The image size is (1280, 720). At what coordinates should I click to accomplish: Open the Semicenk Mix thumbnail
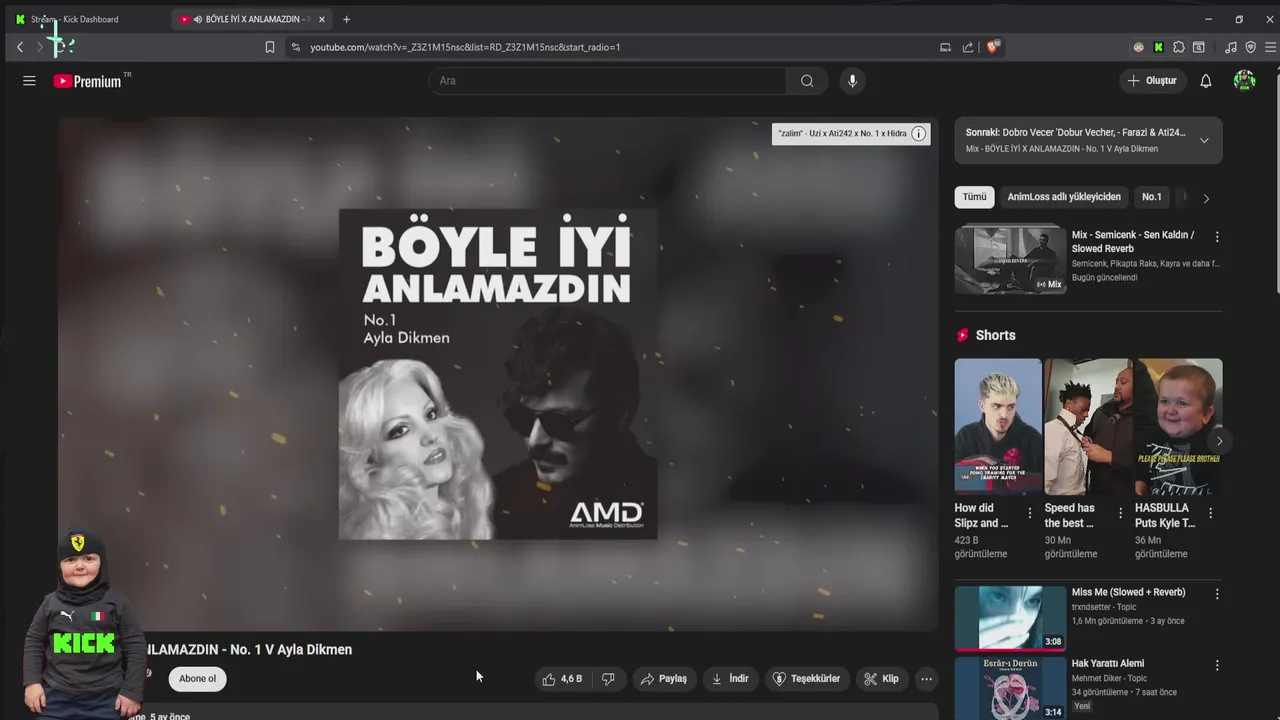tap(1010, 259)
